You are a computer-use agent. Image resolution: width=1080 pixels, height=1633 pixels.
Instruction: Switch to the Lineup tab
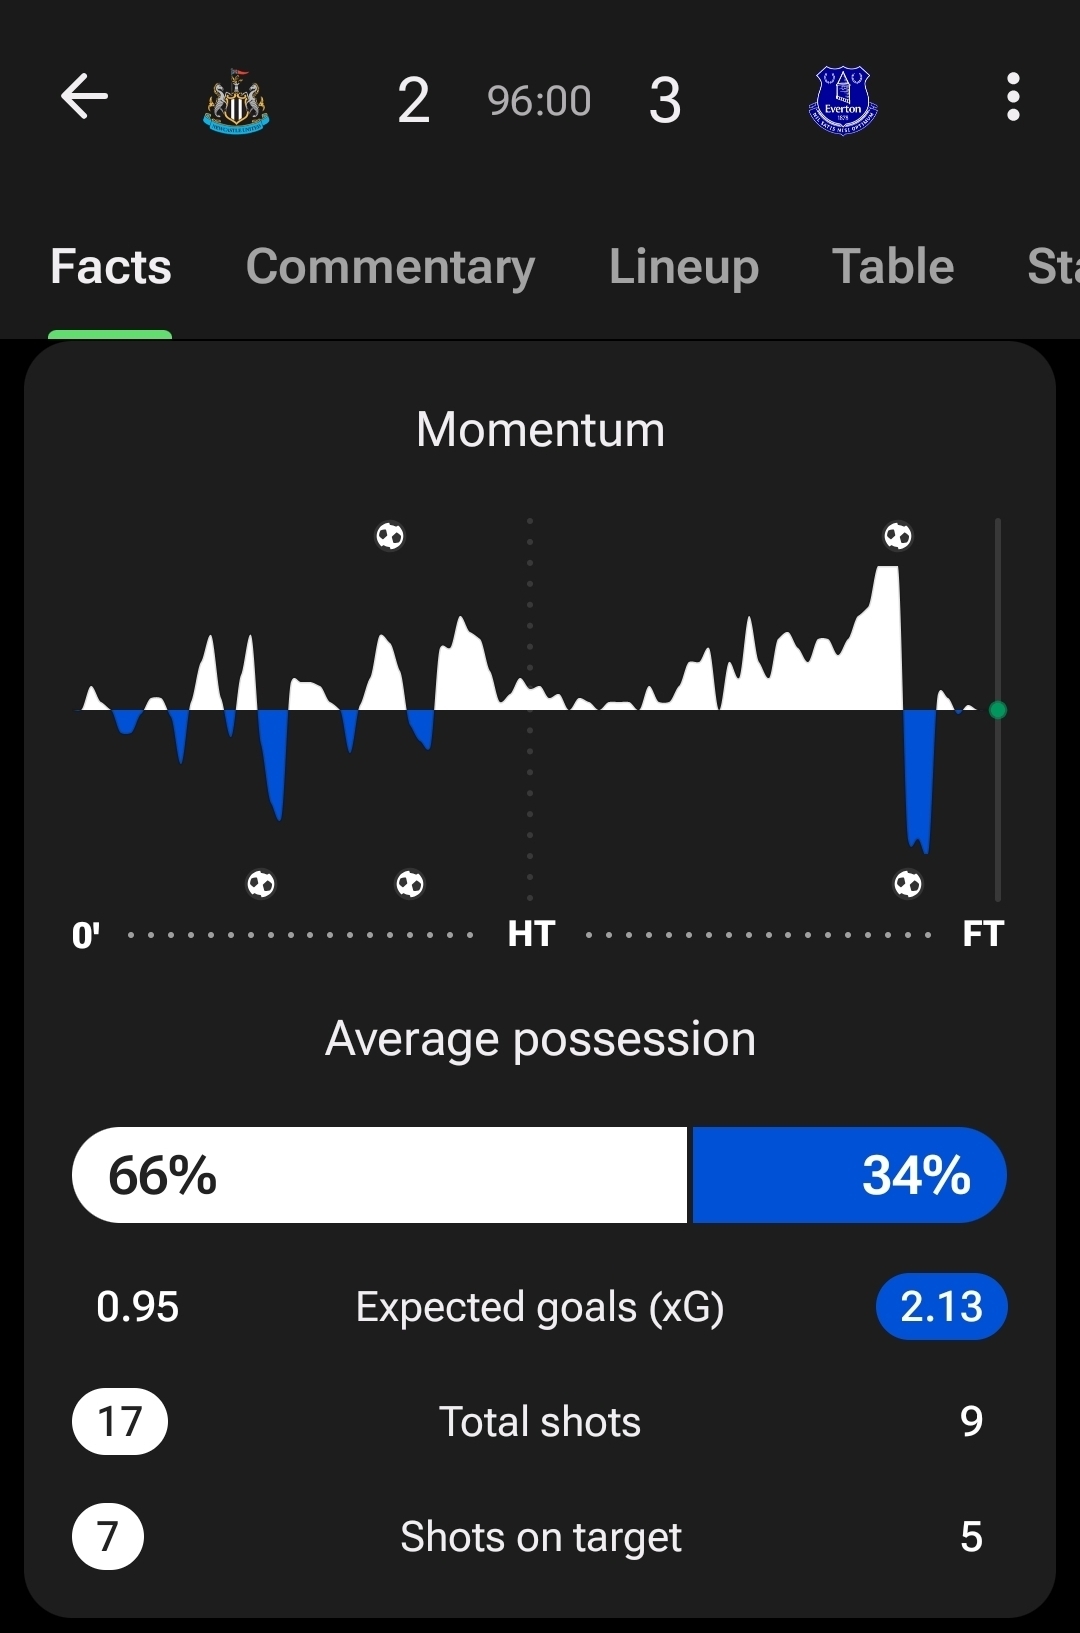684,267
